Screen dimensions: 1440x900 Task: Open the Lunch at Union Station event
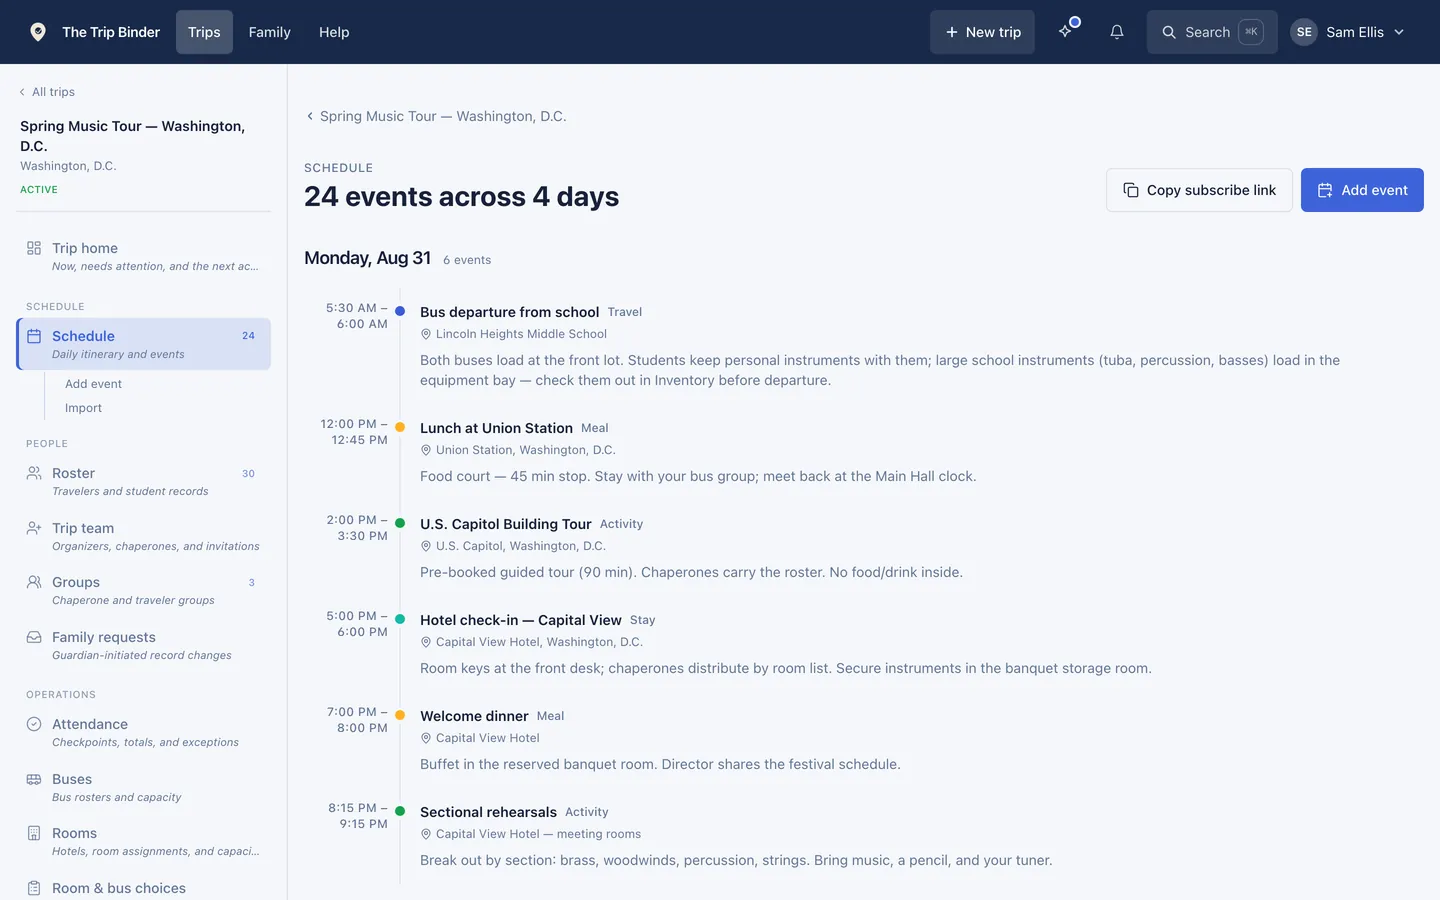coord(496,428)
